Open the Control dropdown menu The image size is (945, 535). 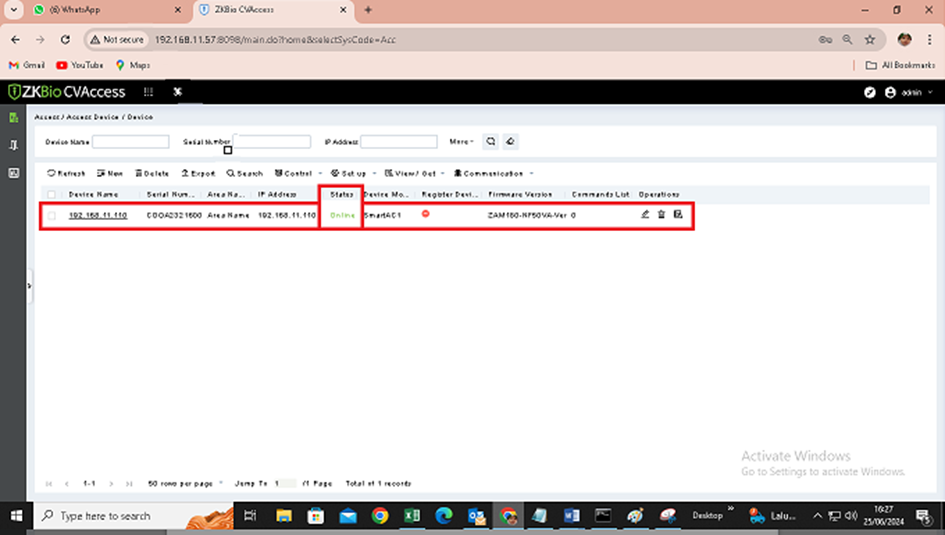[297, 173]
